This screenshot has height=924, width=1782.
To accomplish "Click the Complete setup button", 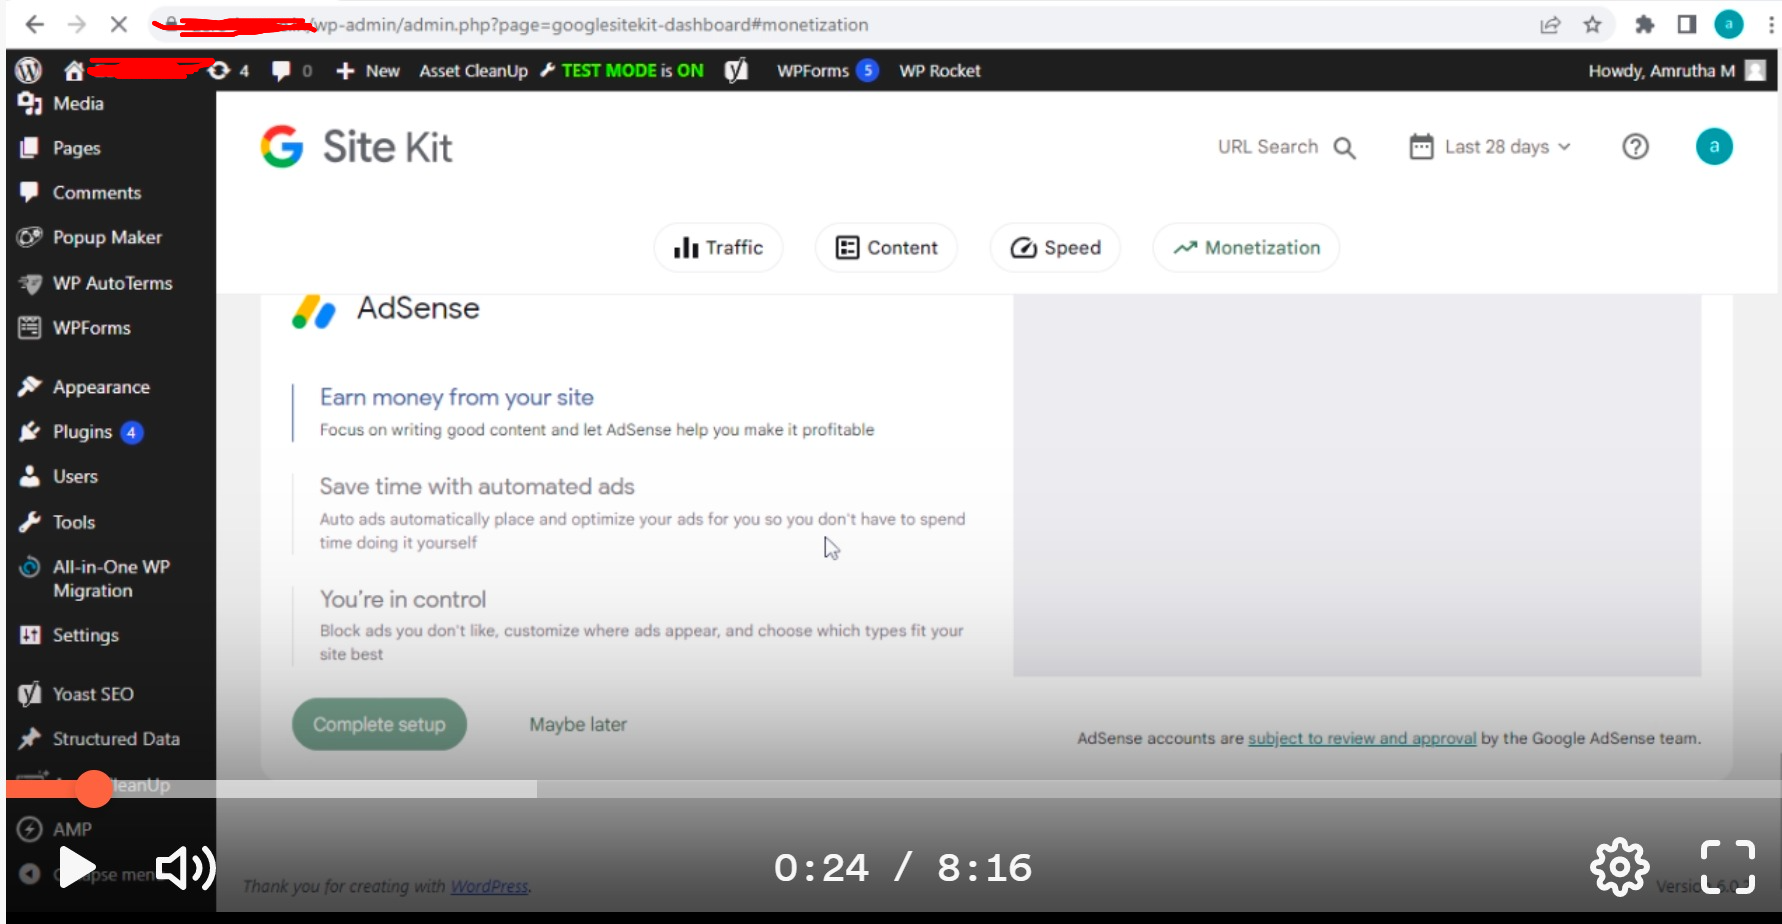I will click(379, 723).
